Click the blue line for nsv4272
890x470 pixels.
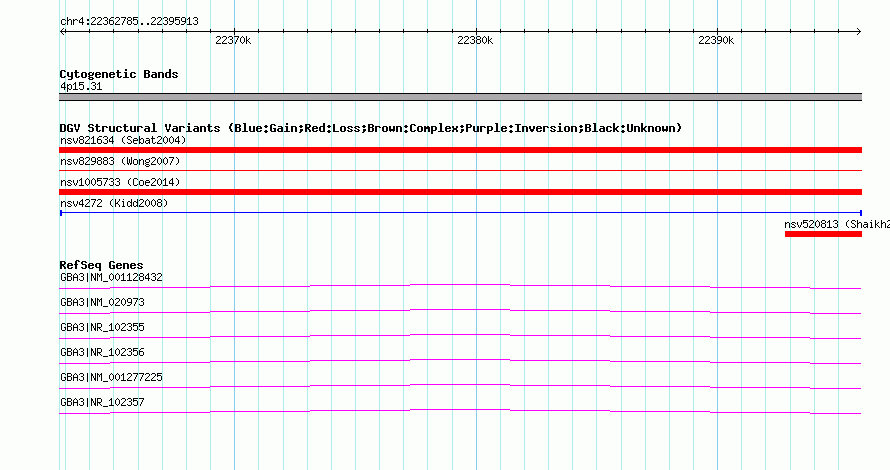(460, 213)
